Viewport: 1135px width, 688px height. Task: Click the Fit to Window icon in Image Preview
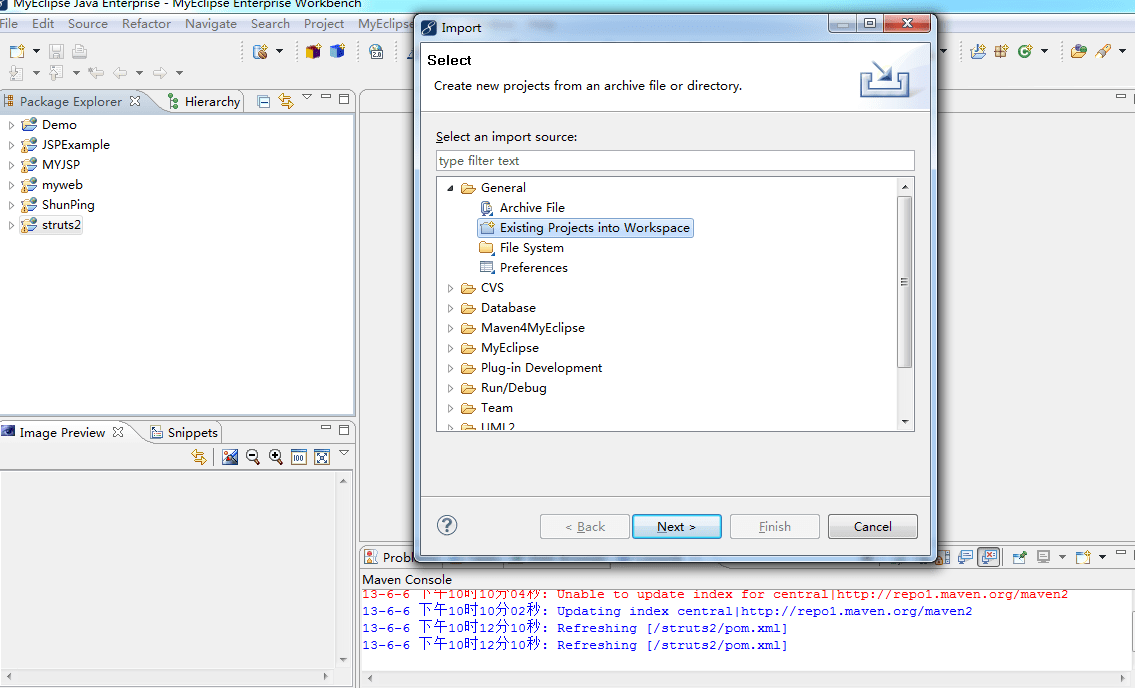pos(321,457)
